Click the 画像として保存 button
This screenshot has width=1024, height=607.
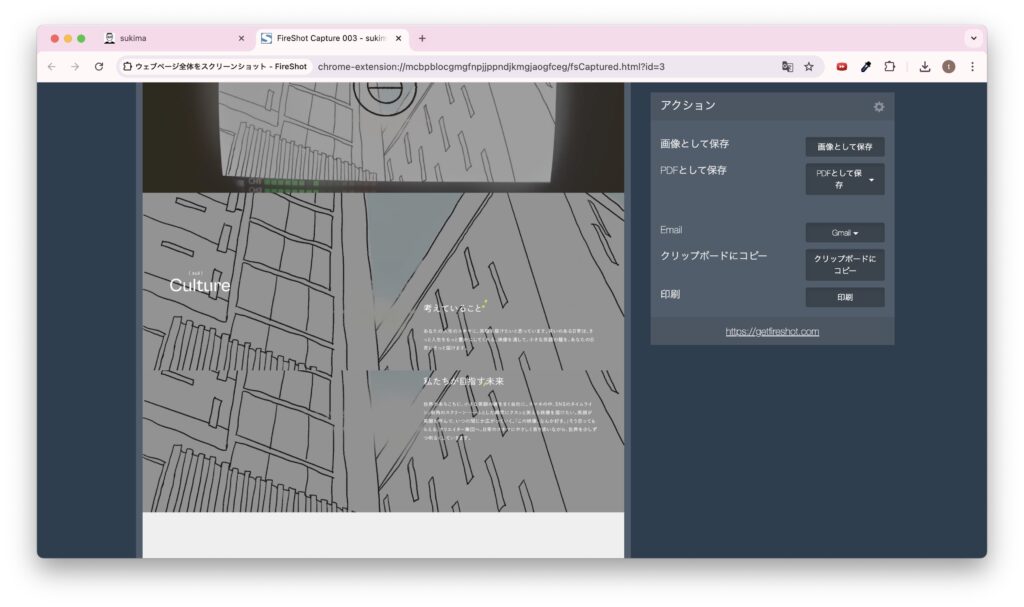tap(845, 147)
